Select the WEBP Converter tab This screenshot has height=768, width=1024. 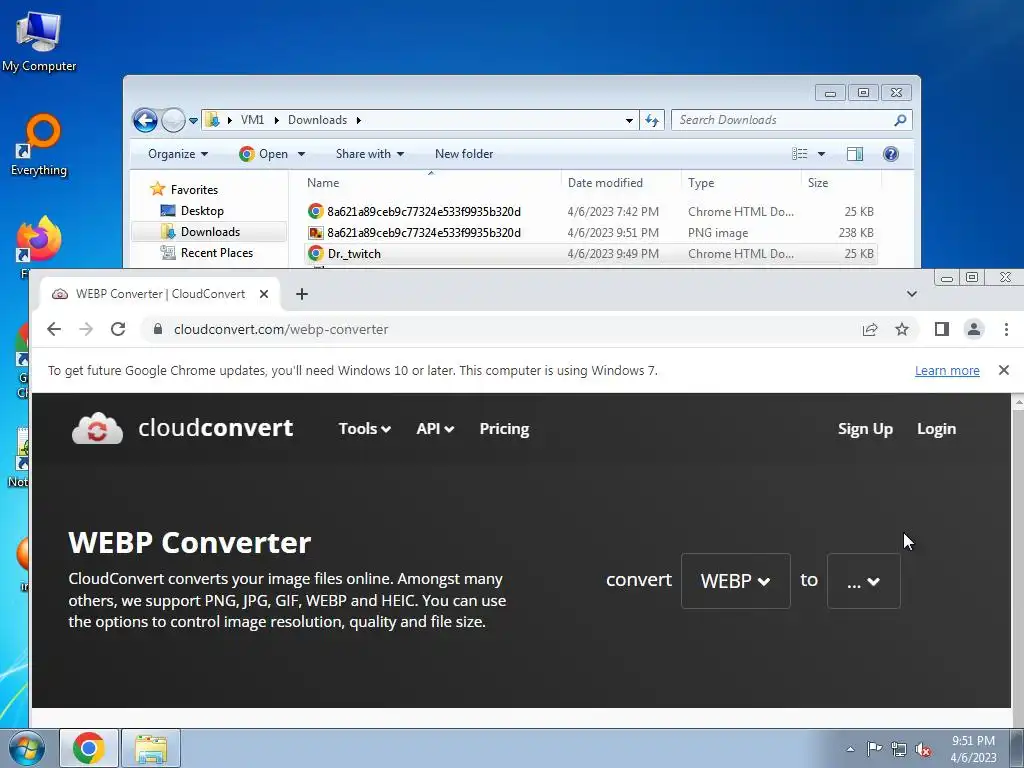pyautogui.click(x=160, y=294)
